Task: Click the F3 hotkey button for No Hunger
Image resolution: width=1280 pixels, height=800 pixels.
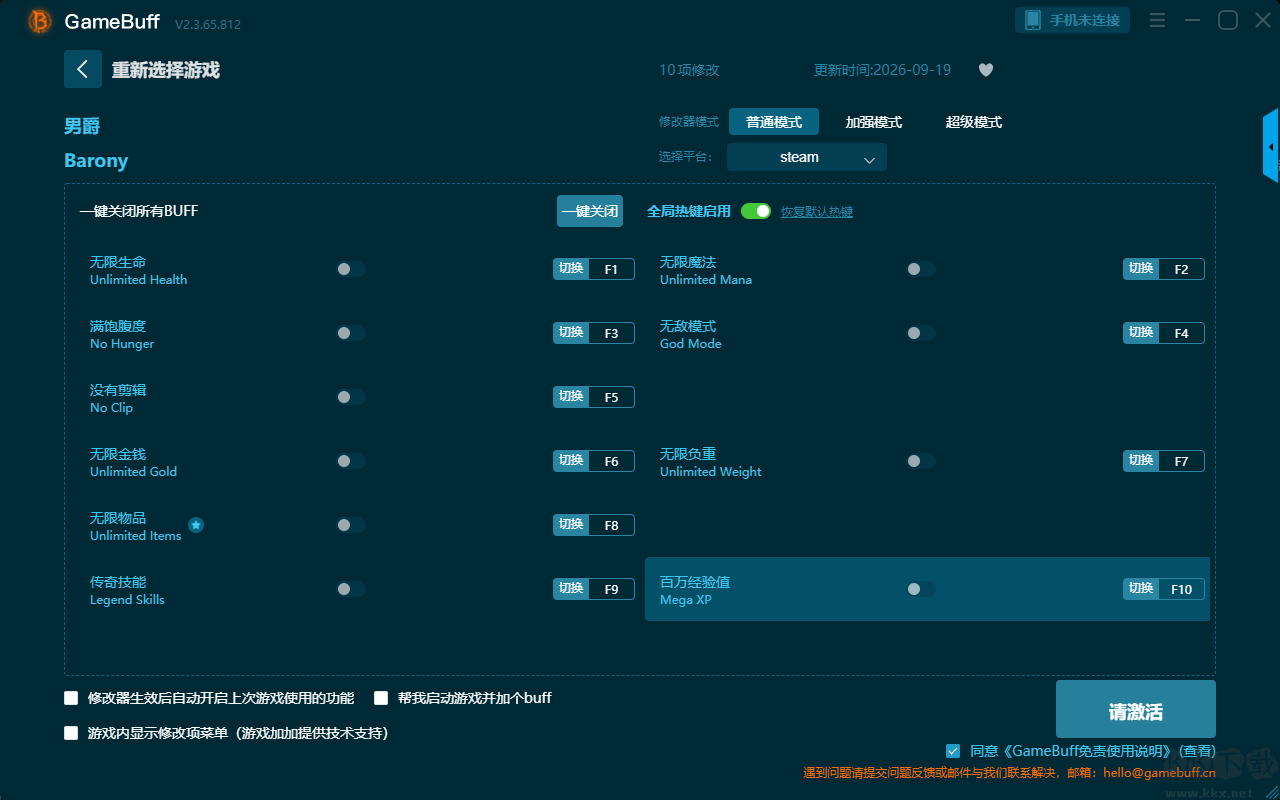Action: tap(611, 333)
